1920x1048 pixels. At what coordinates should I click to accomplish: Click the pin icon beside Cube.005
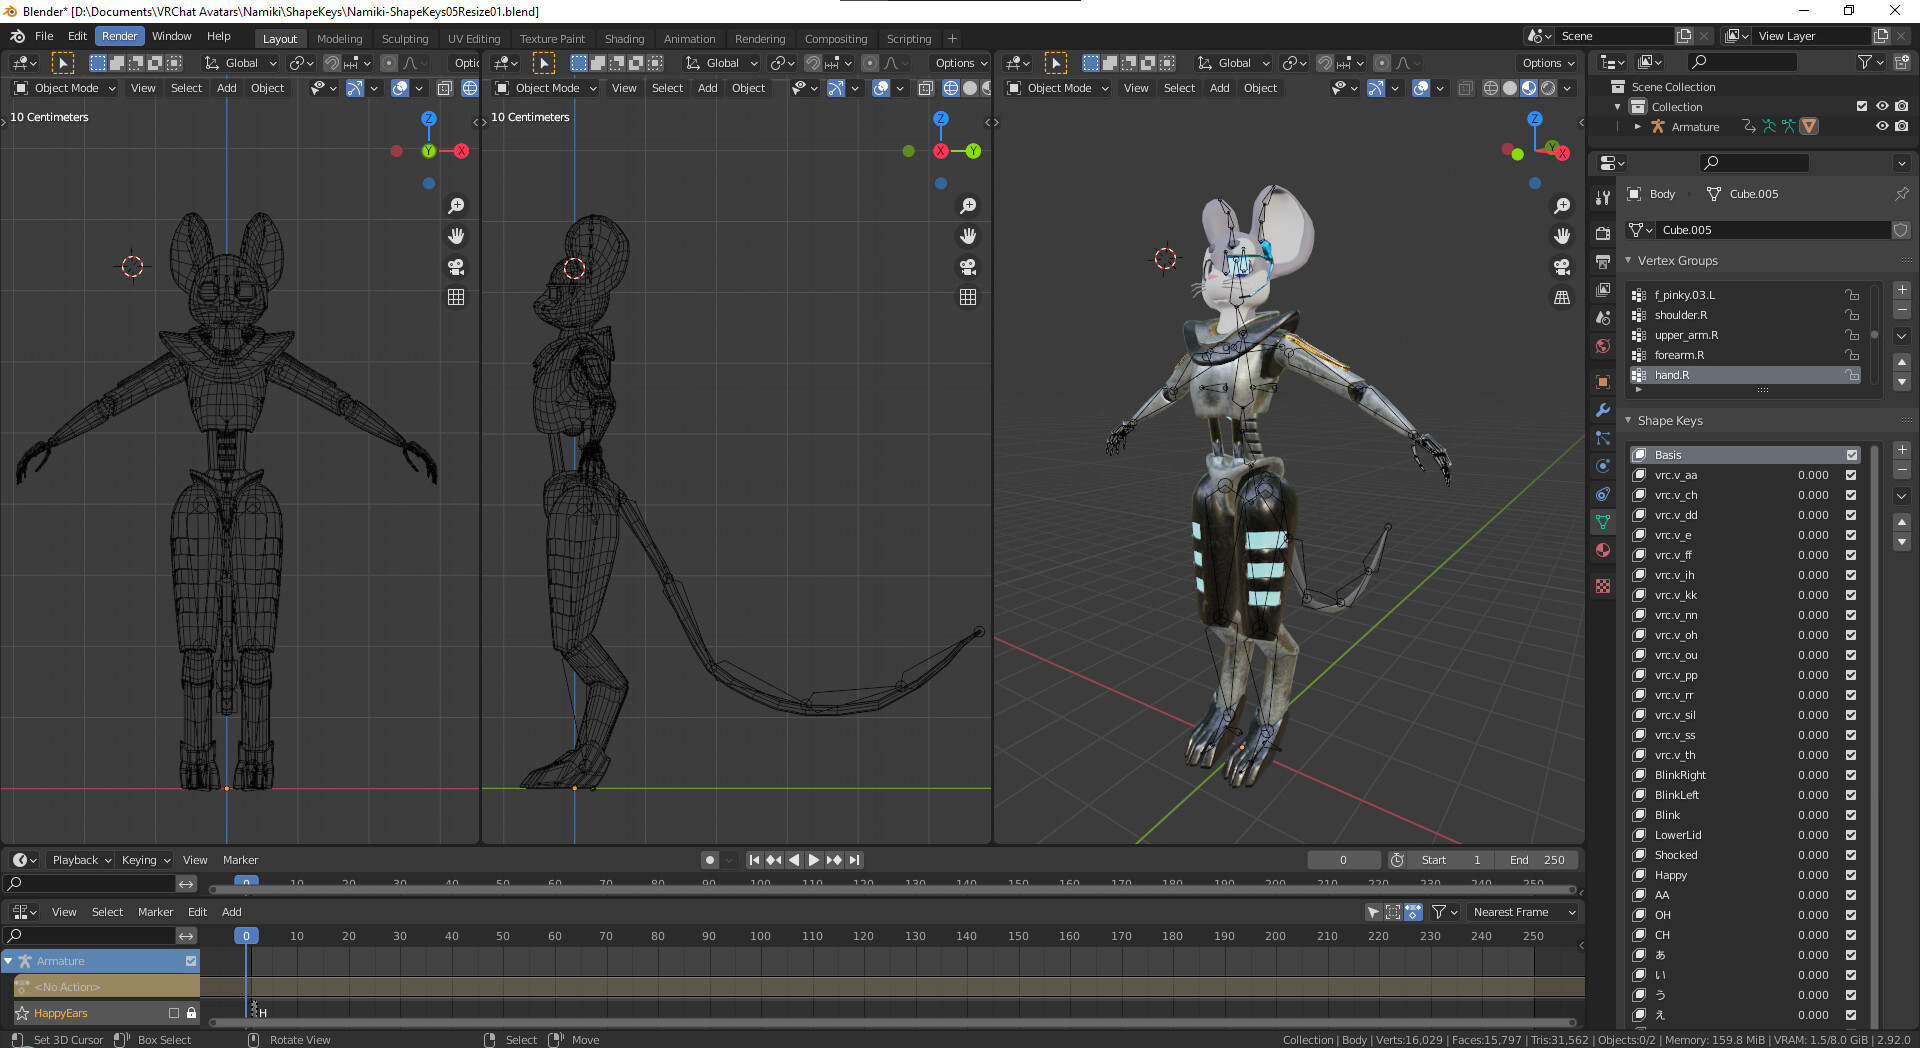pyautogui.click(x=1901, y=194)
